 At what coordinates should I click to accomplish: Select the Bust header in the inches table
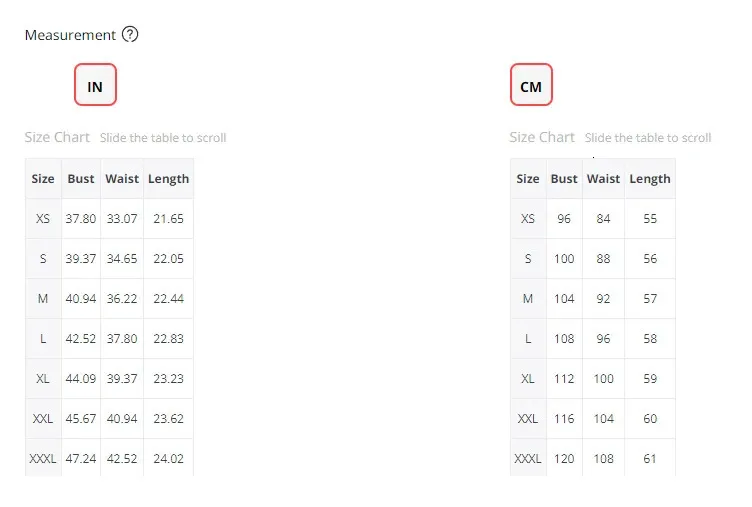(x=81, y=179)
